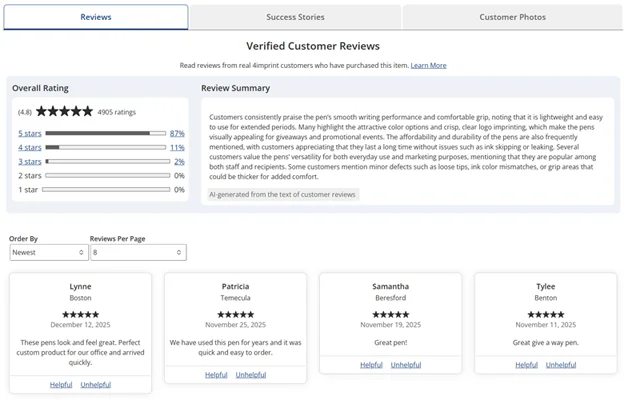This screenshot has width=626, height=400.
Task: Click the date November 11, 2025
Action: 546,325
